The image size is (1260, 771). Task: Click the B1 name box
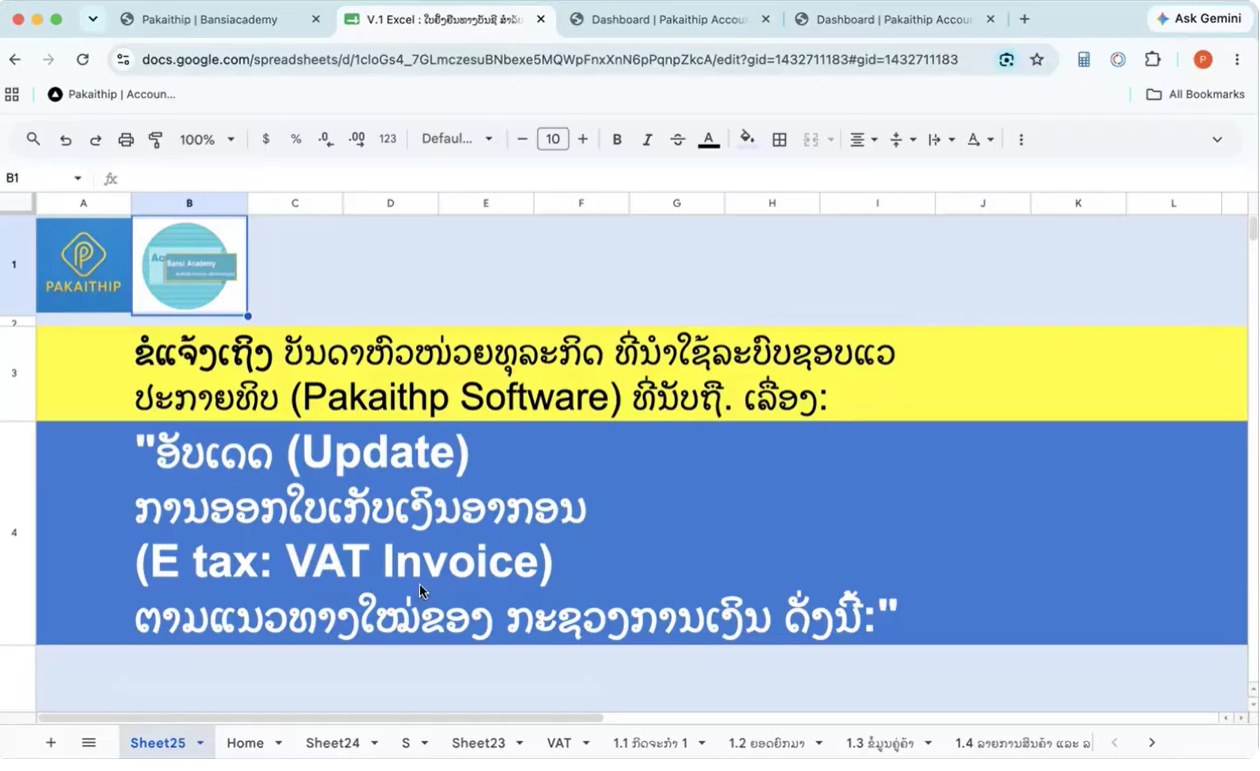point(36,178)
